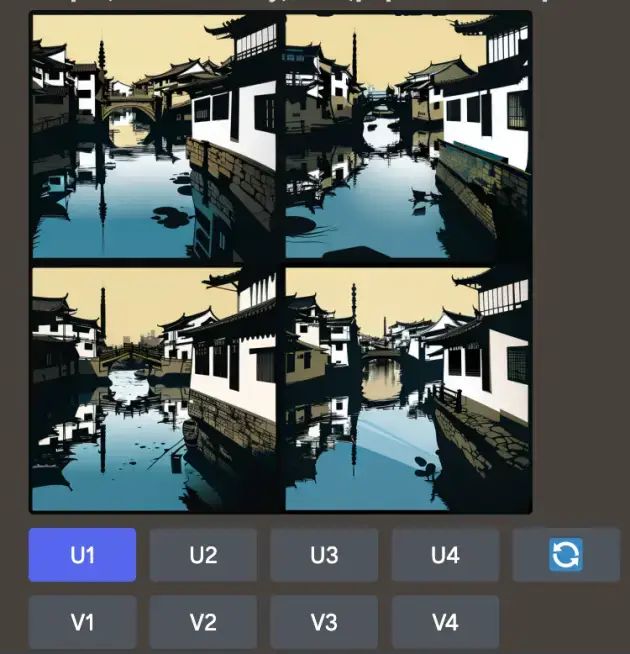Open the bottom-left generated canal image
Viewport: 630px width, 654px height.
click(x=154, y=389)
